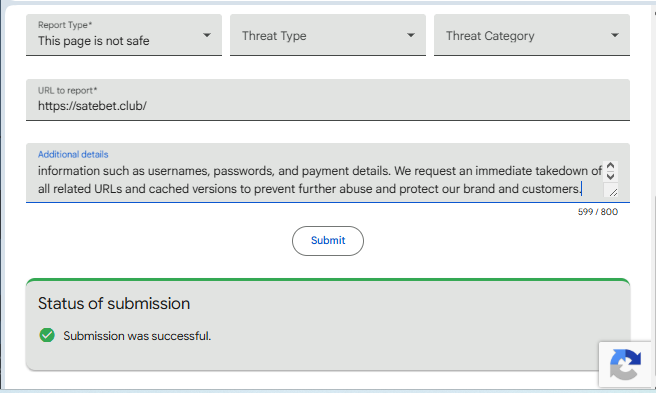This screenshot has width=656, height=393.
Task: Click the '599 / 800' character counter
Action: click(597, 212)
